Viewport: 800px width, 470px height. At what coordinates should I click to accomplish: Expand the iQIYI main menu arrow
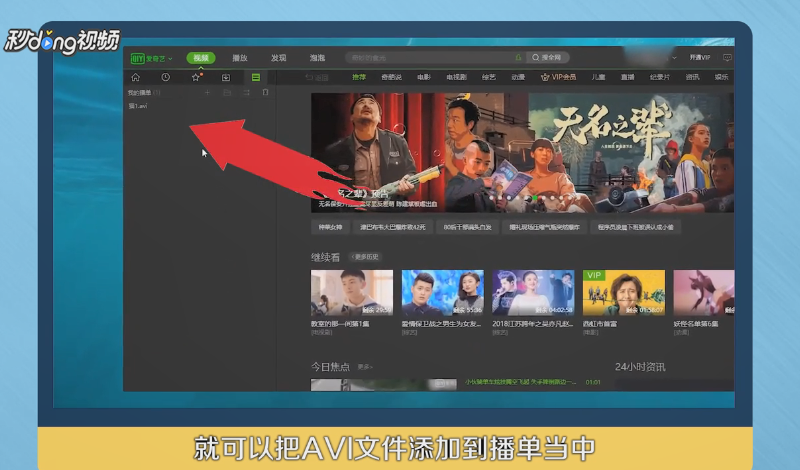tap(170, 59)
